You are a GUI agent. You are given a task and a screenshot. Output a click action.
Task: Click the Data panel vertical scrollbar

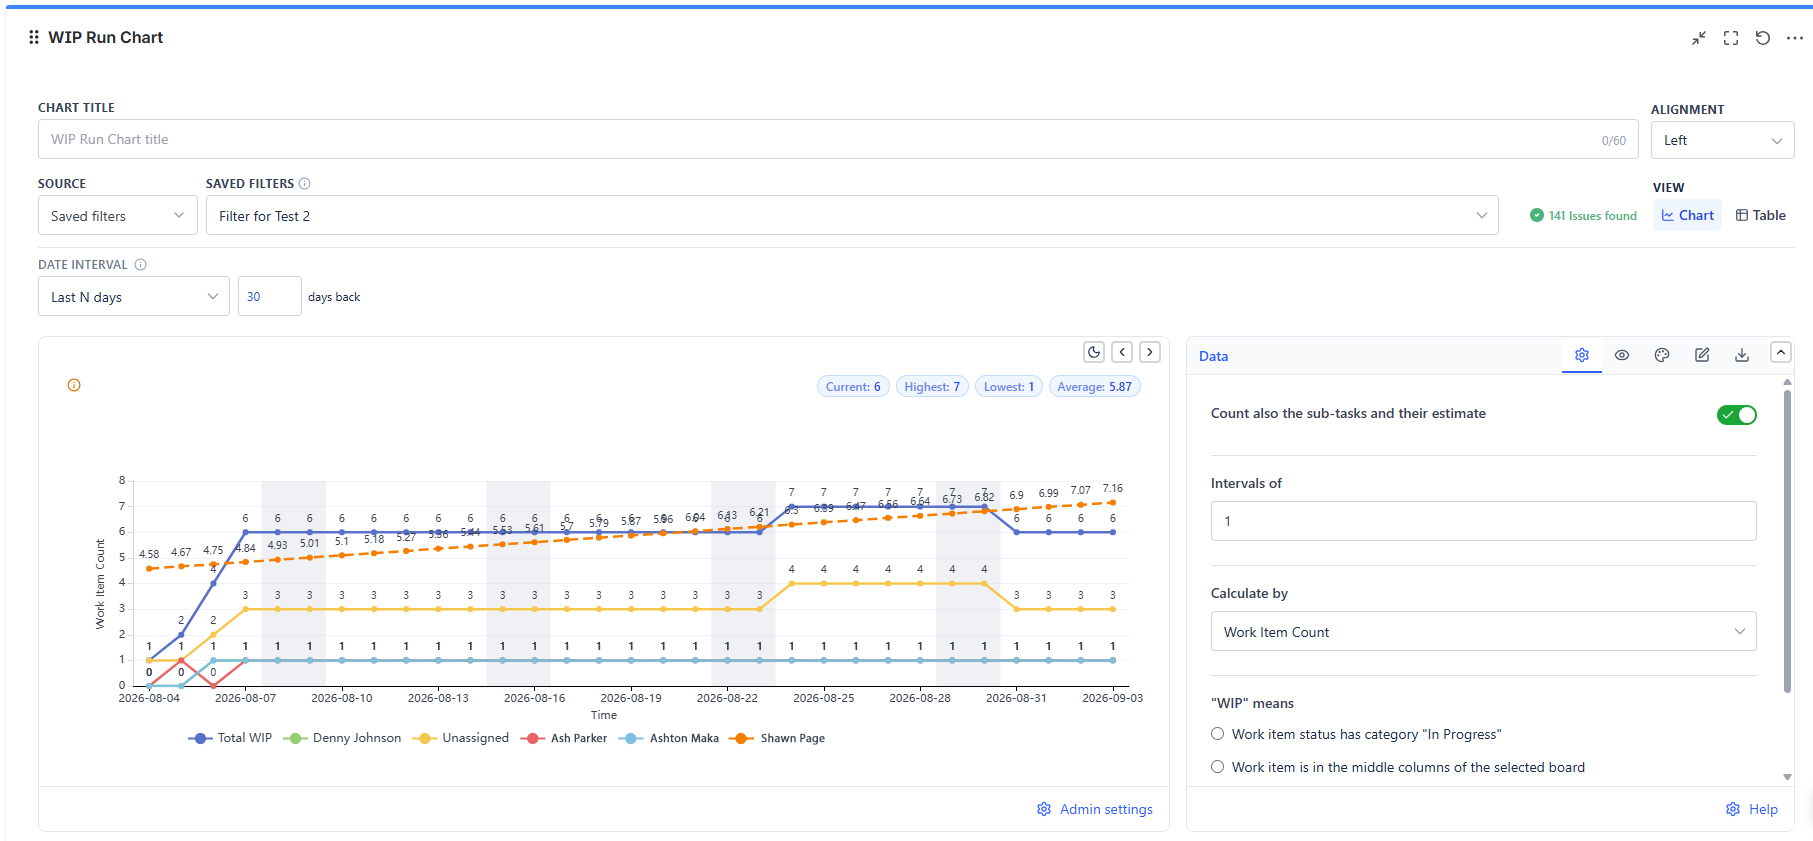(x=1787, y=541)
